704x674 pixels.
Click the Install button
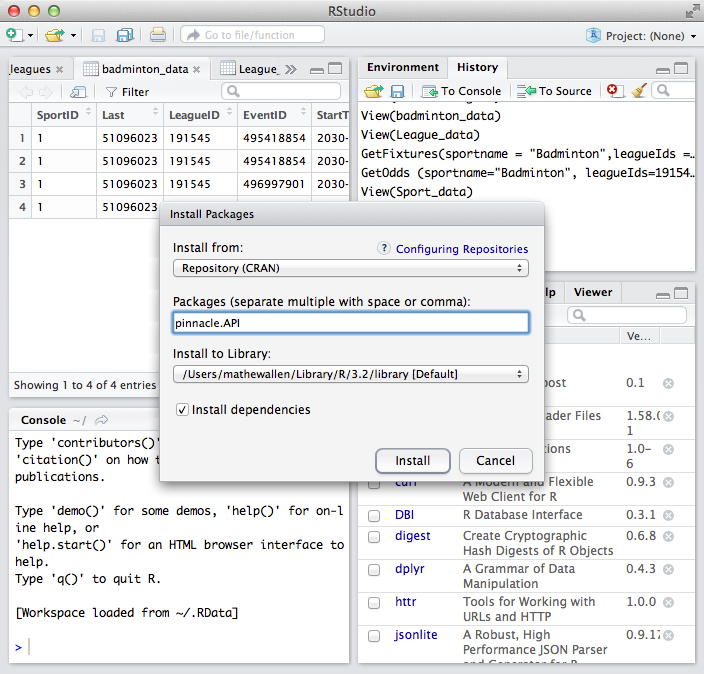(413, 461)
